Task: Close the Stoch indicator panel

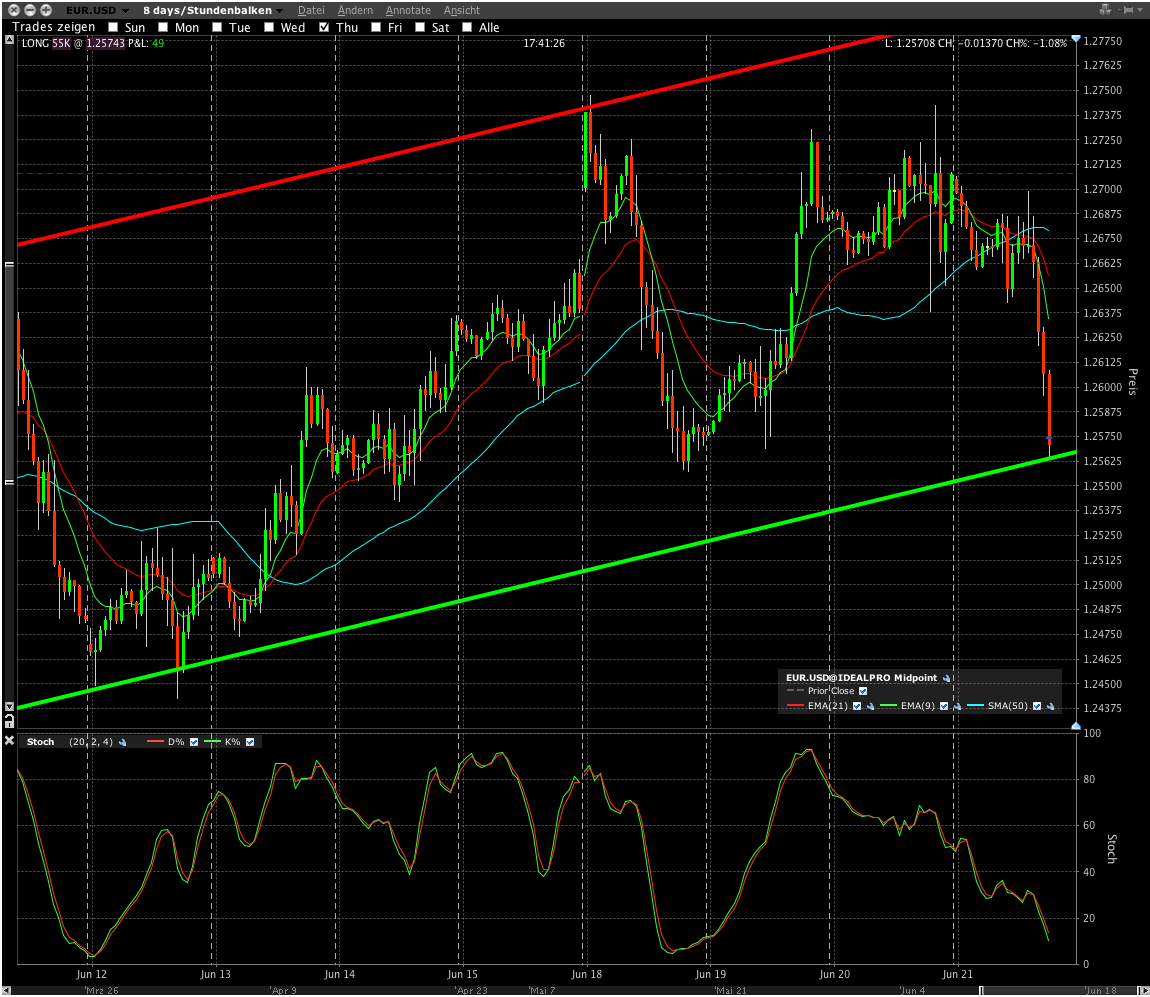Action: 10,741
